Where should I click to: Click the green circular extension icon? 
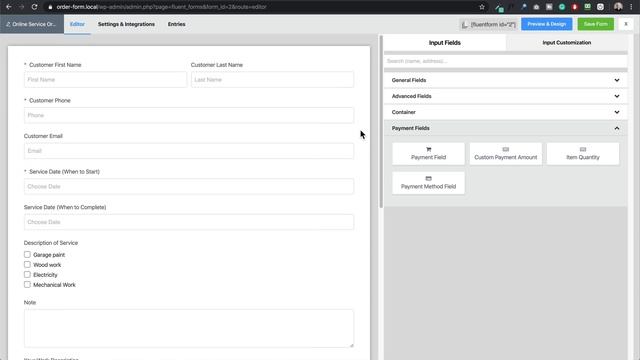tap(562, 7)
